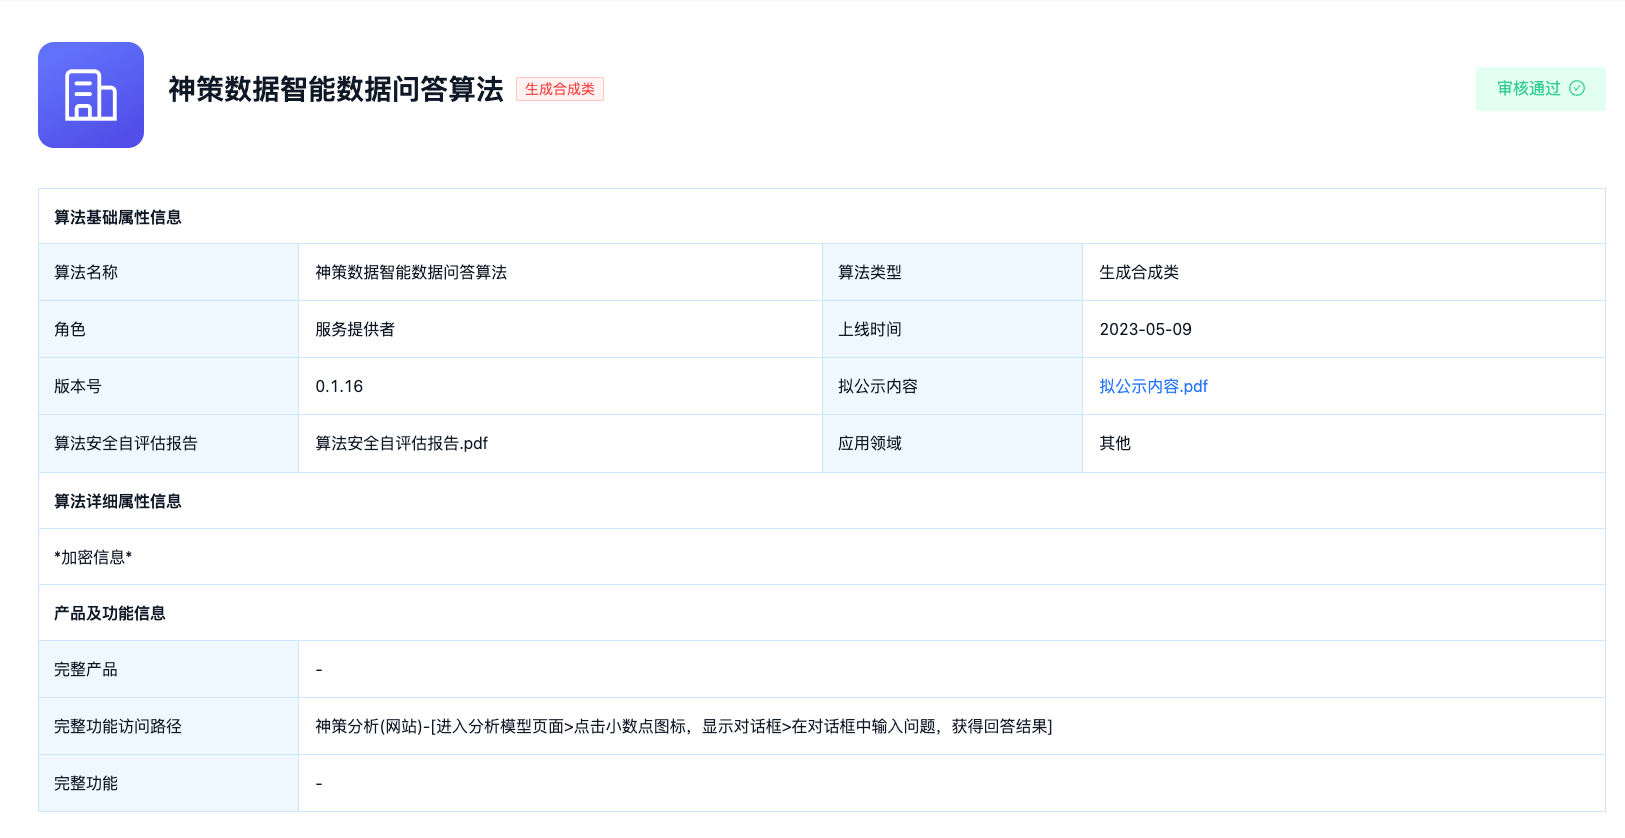This screenshot has height=838, width=1625.
Task: Click the date 2023-05-09
Action: (x=1146, y=329)
